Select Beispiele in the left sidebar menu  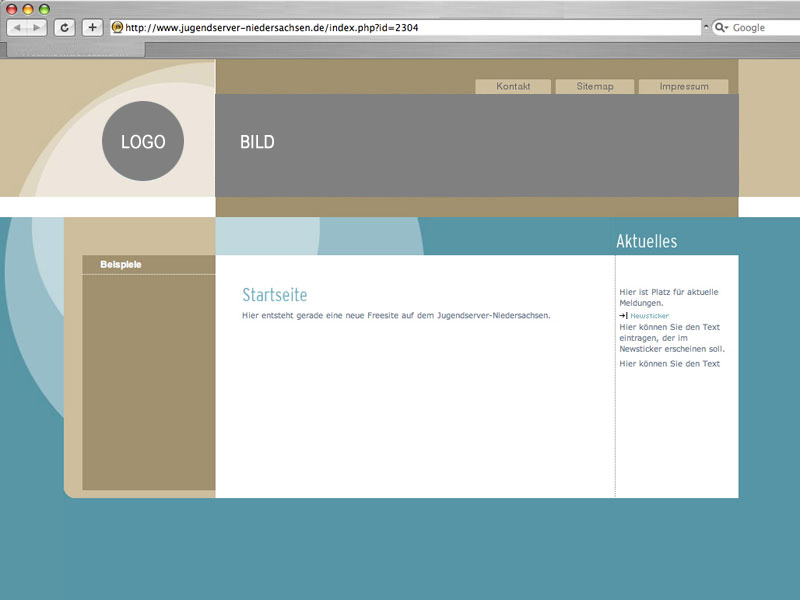coord(121,265)
